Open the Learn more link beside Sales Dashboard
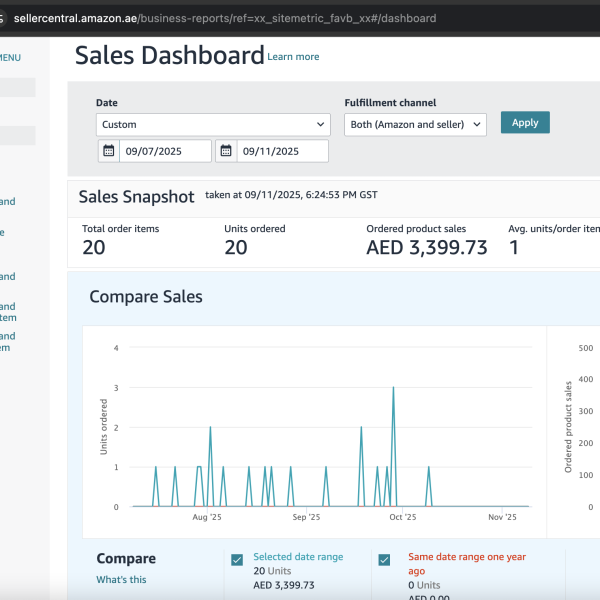This screenshot has width=600, height=600. tap(293, 57)
